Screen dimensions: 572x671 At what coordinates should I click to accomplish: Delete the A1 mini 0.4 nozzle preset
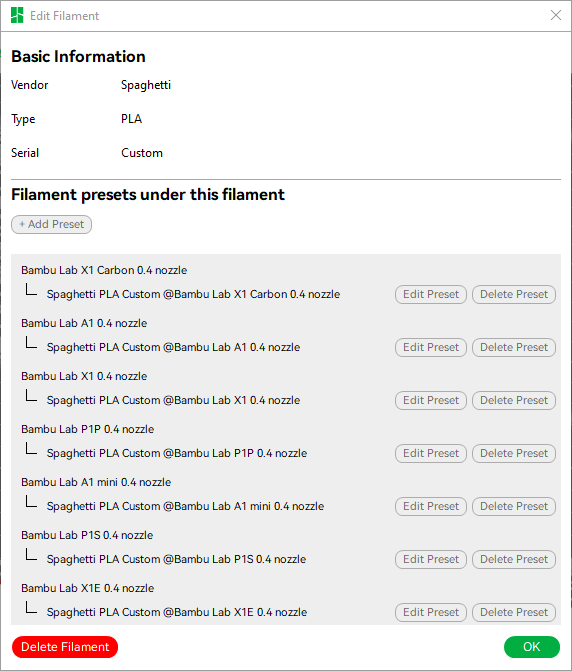coord(514,507)
